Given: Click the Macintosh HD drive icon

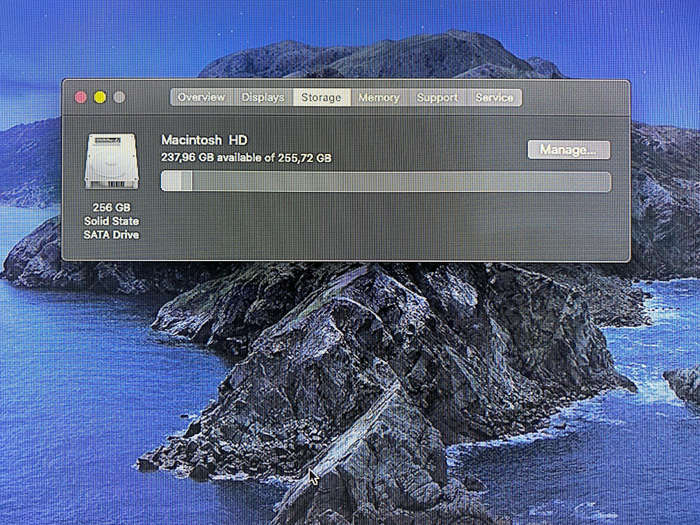Looking at the screenshot, I should [112, 161].
